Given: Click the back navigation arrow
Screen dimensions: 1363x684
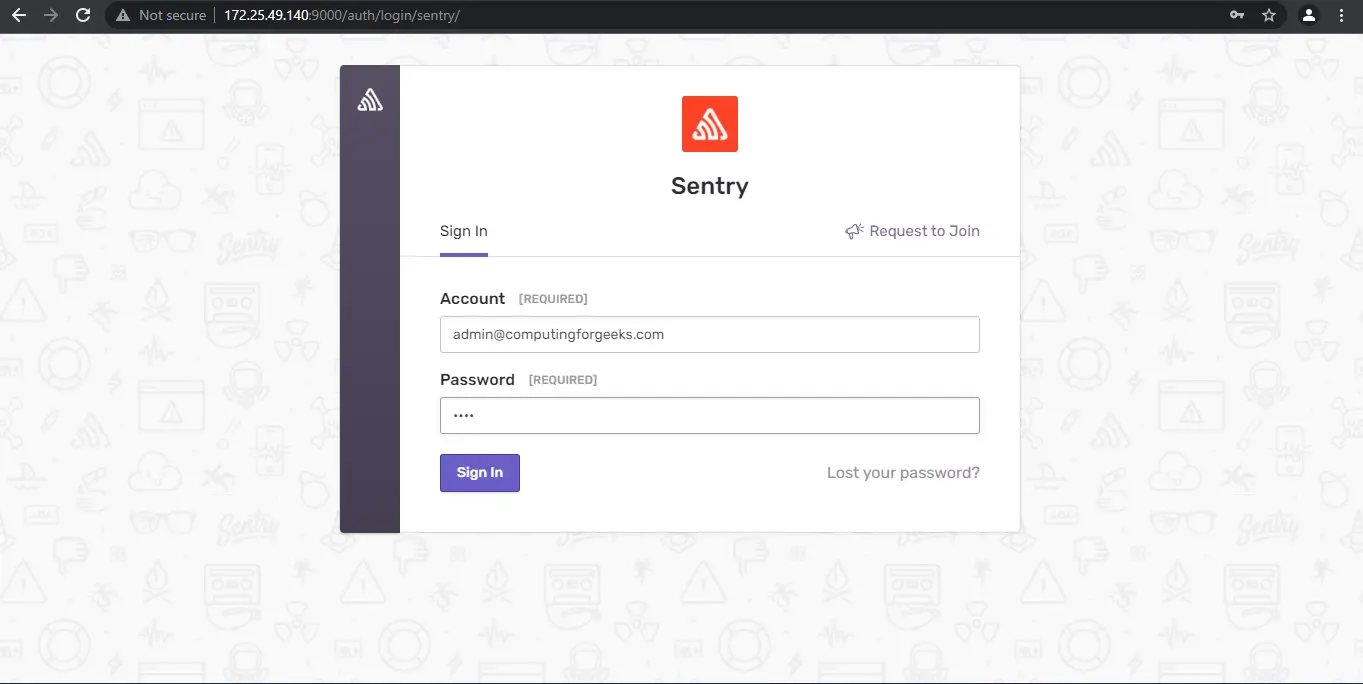Looking at the screenshot, I should (19, 15).
